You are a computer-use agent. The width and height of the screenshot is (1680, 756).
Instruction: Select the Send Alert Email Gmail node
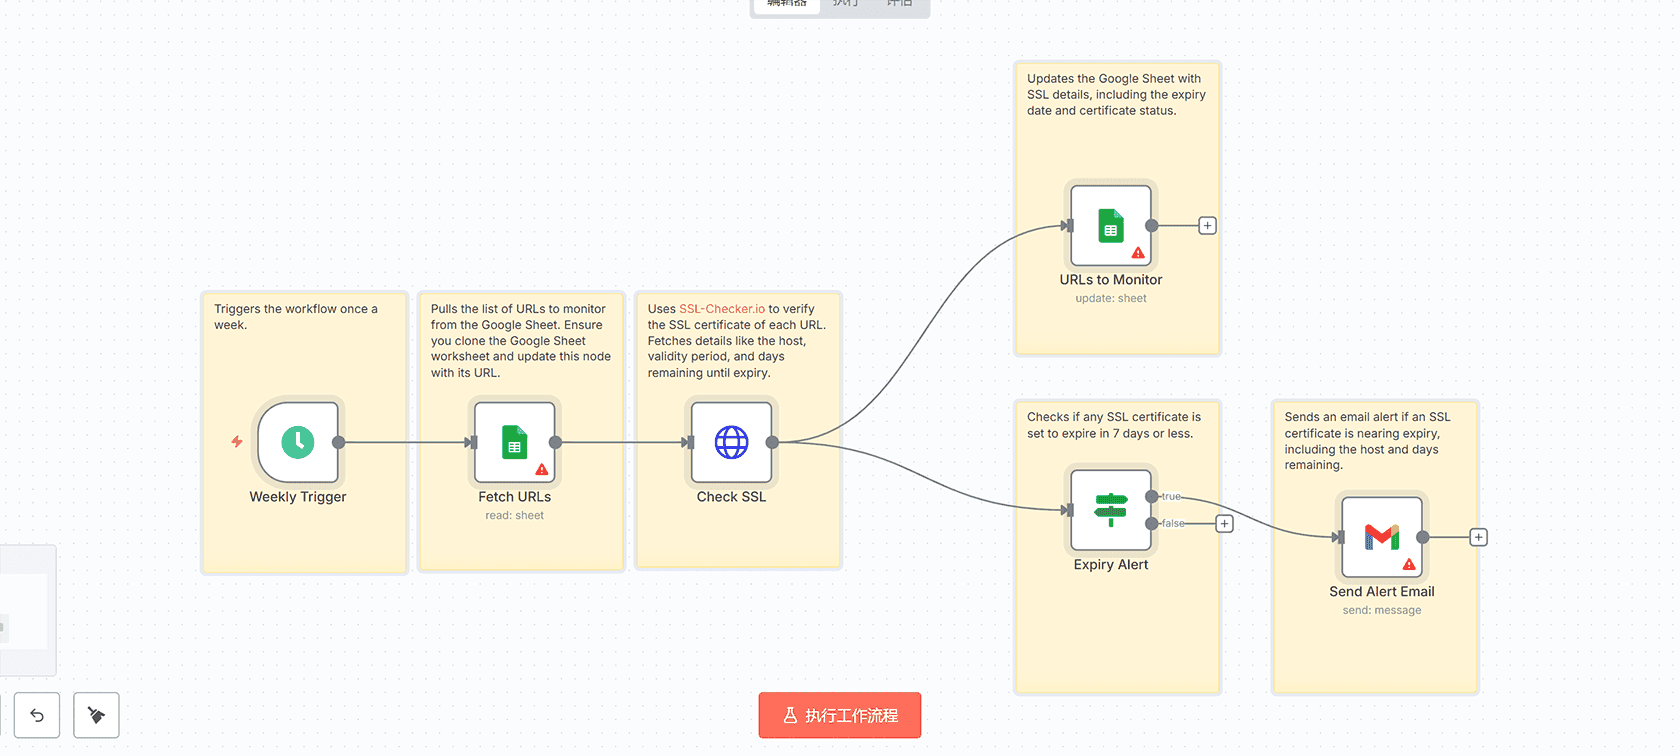(1381, 537)
